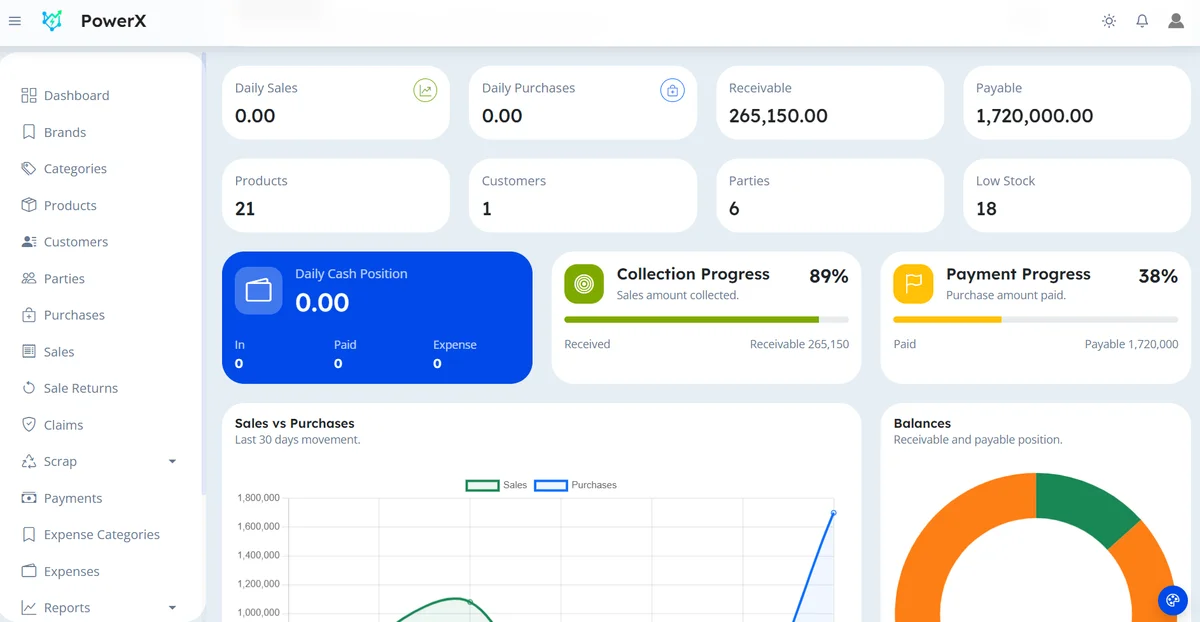The width and height of the screenshot is (1200, 622).
Task: Click the Sales list icon
Action: pyautogui.click(x=29, y=351)
